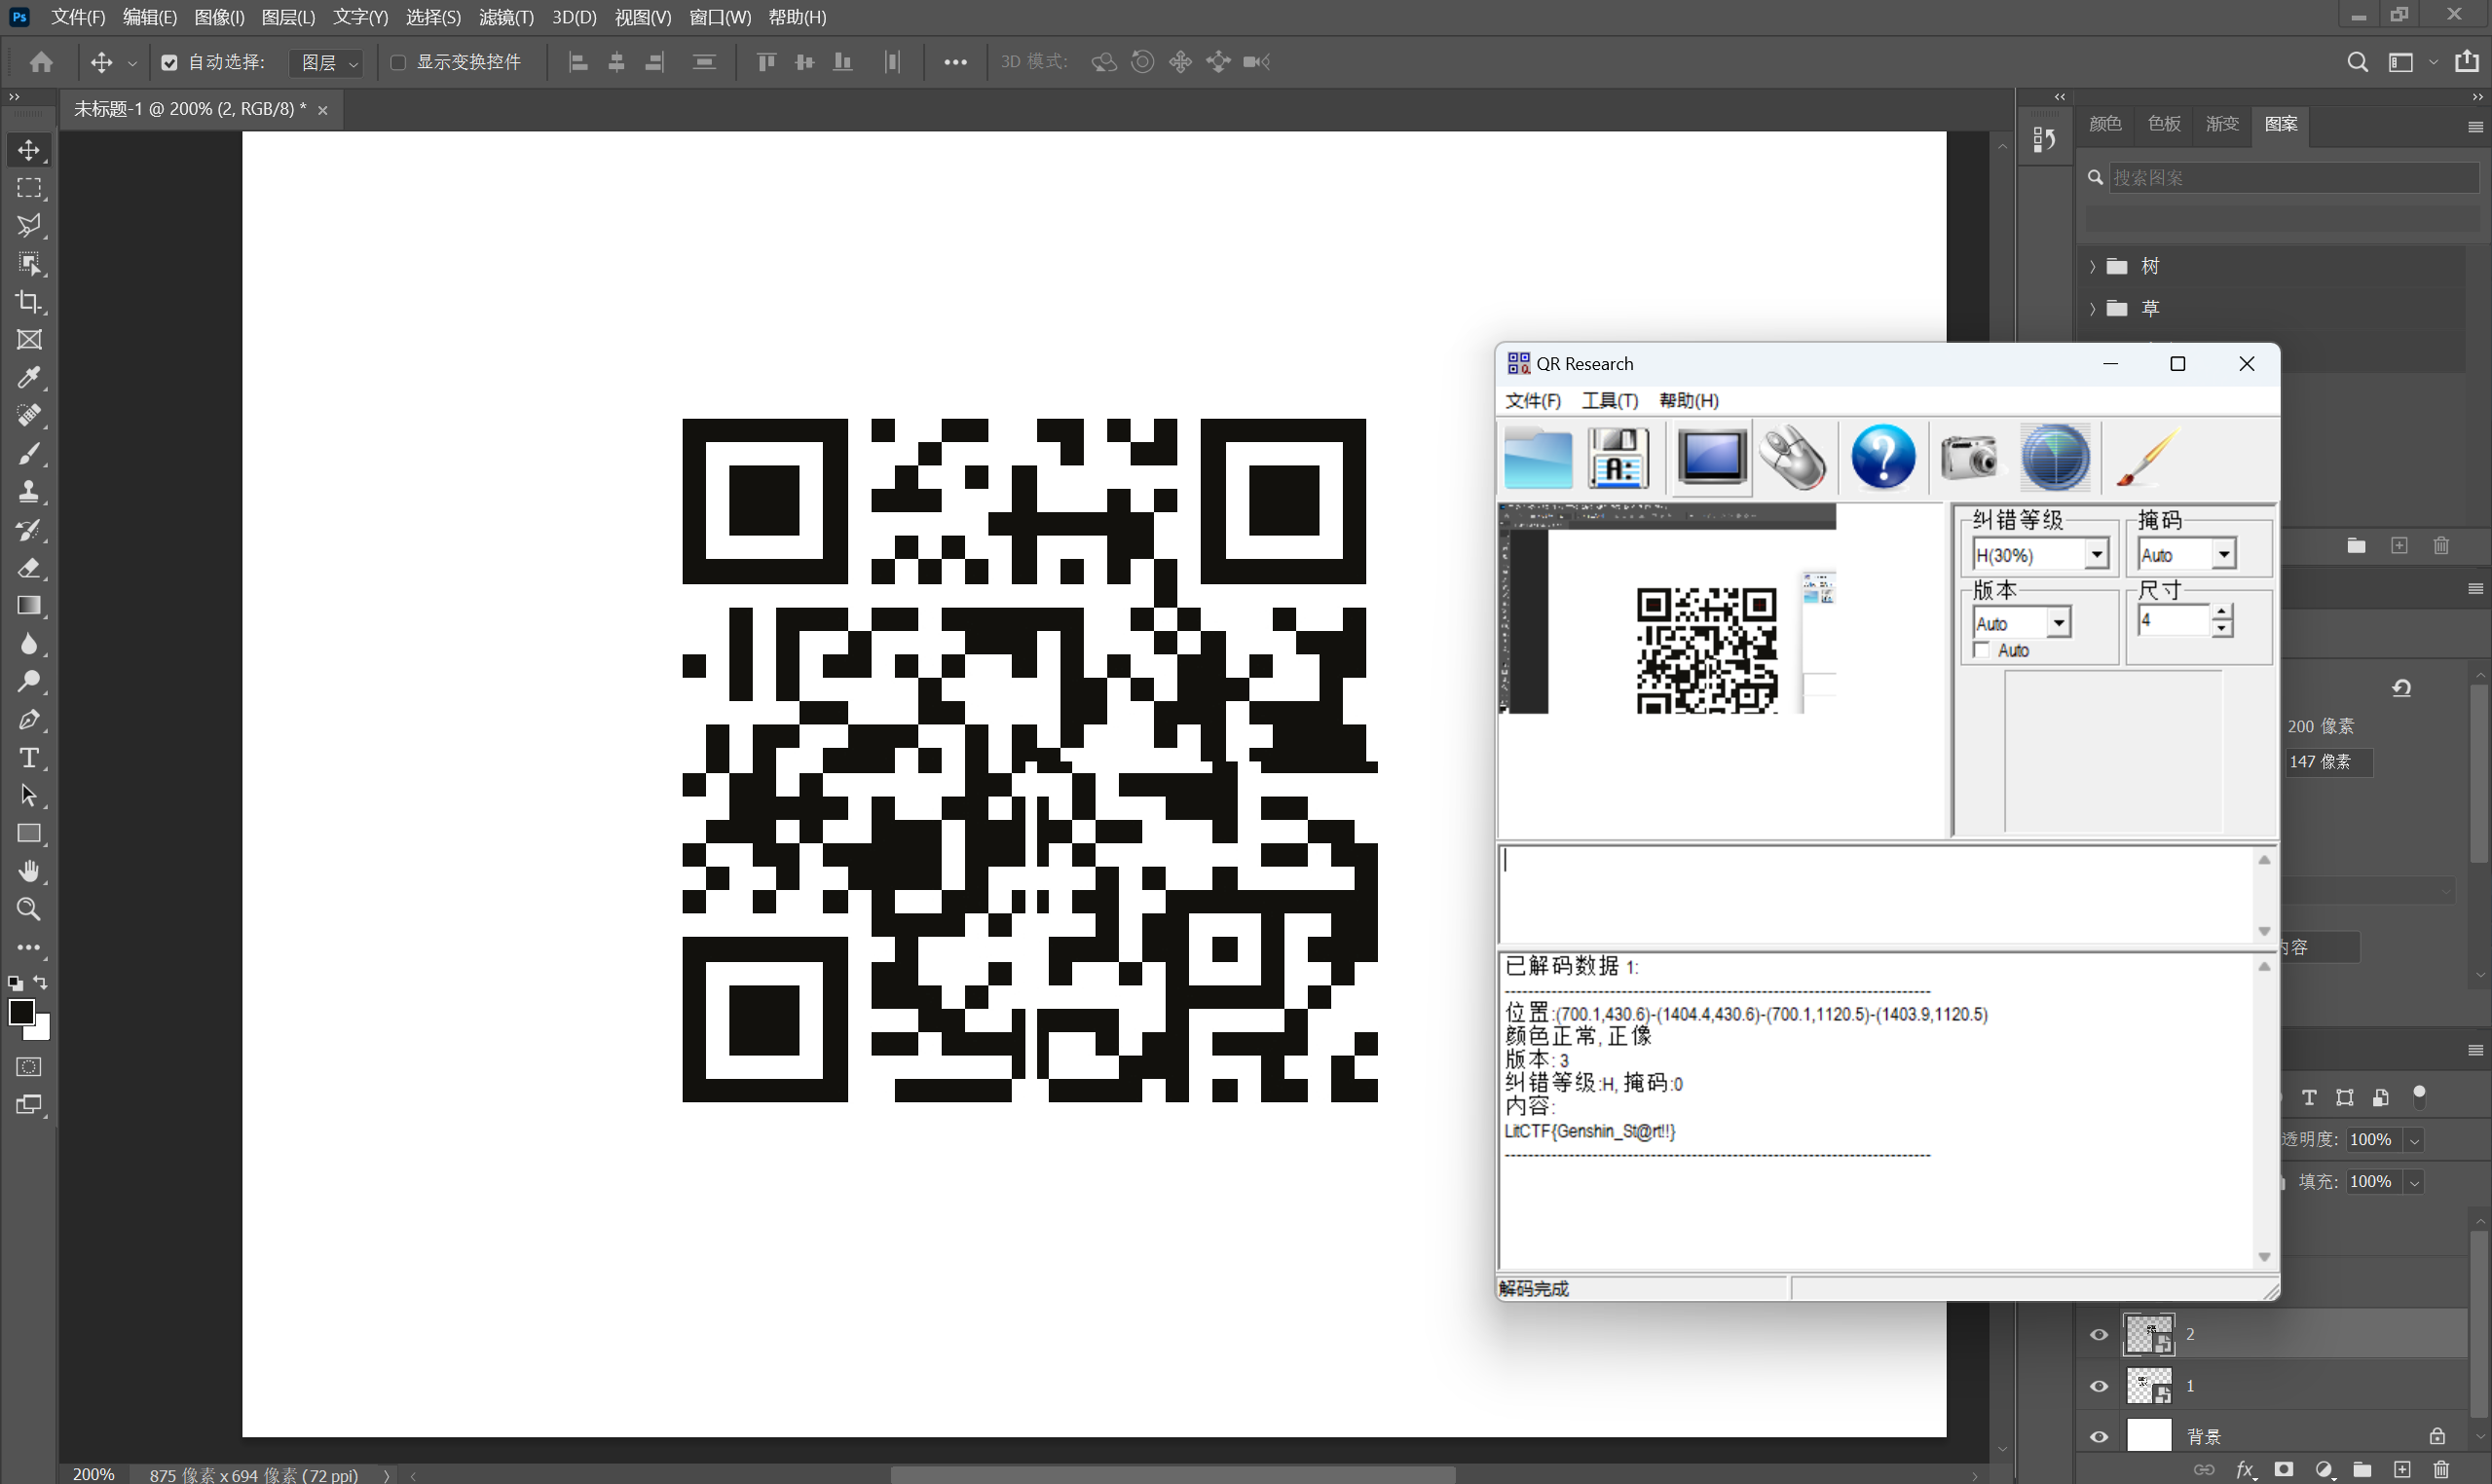2492x1484 pixels.
Task: Open the 文件(F) menu in Photoshop
Action: pyautogui.click(x=78, y=17)
